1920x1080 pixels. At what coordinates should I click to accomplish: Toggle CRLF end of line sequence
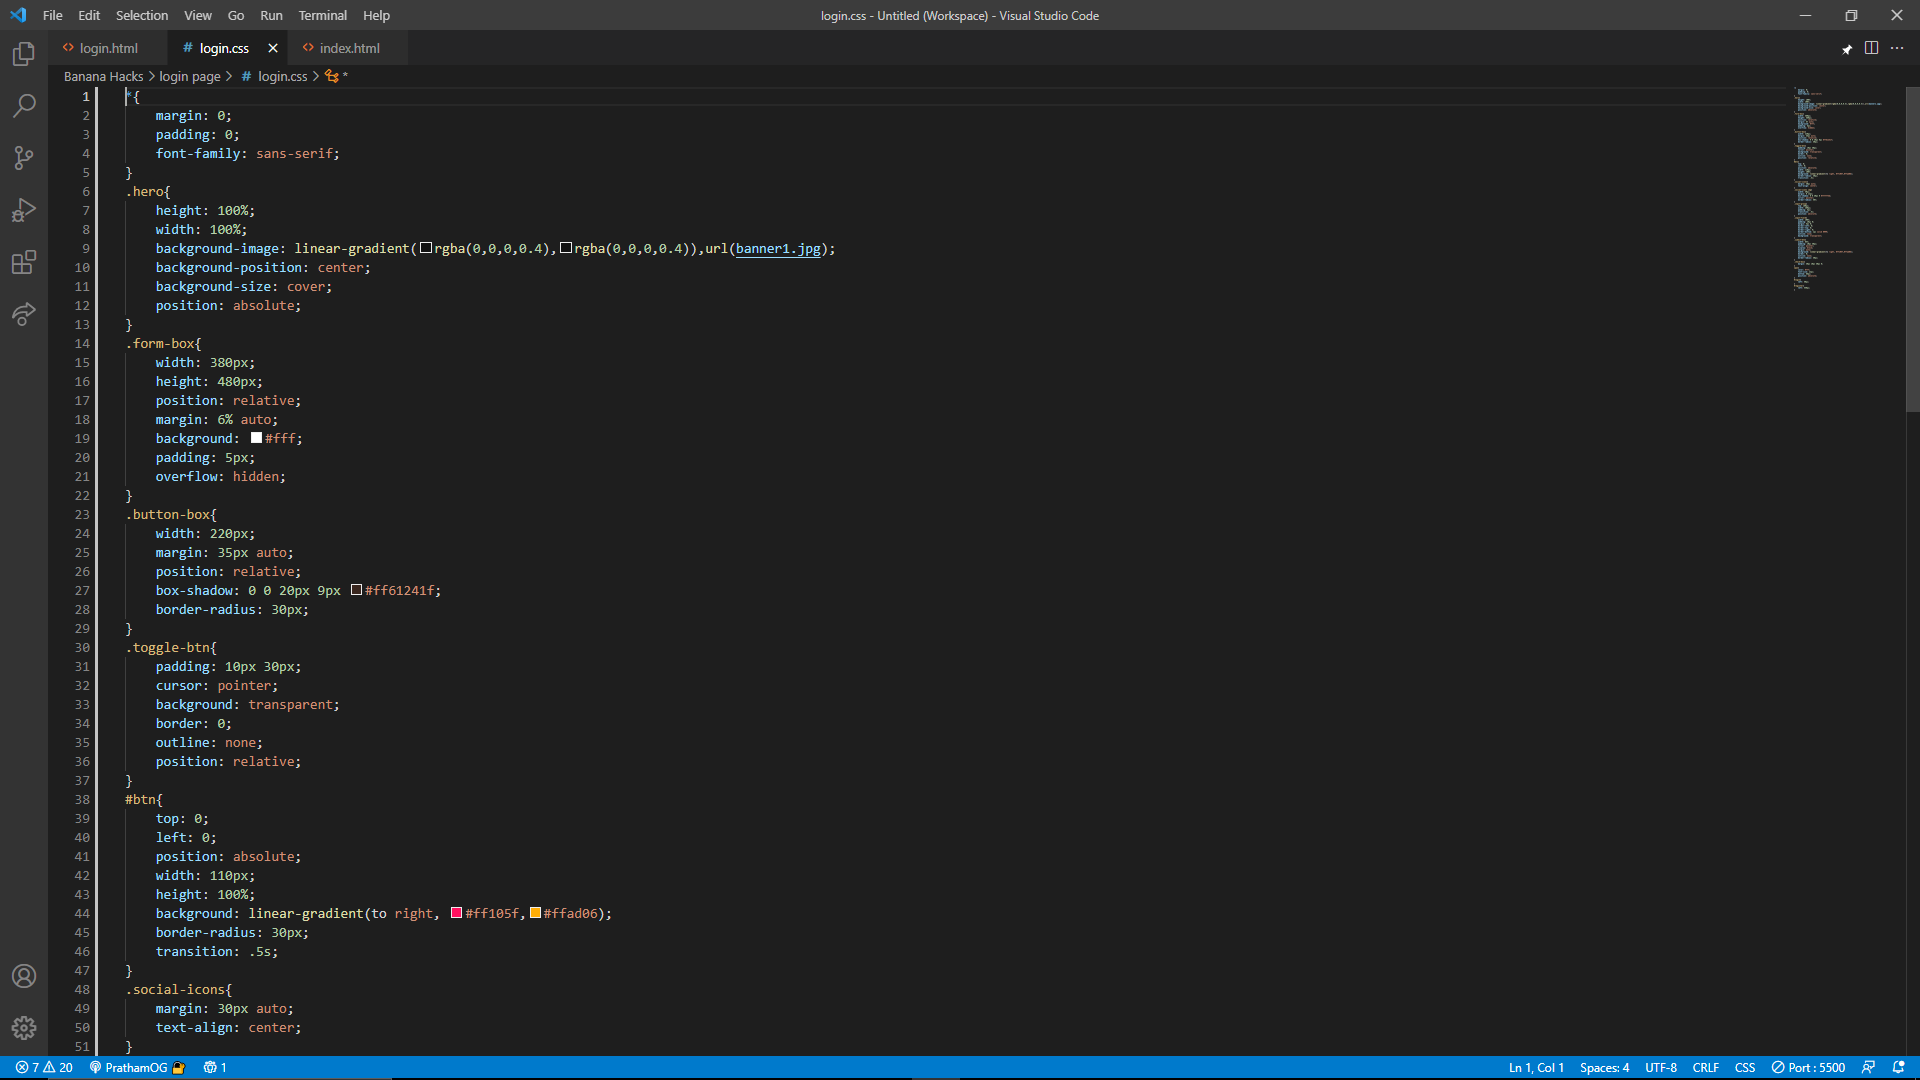1705,1067
